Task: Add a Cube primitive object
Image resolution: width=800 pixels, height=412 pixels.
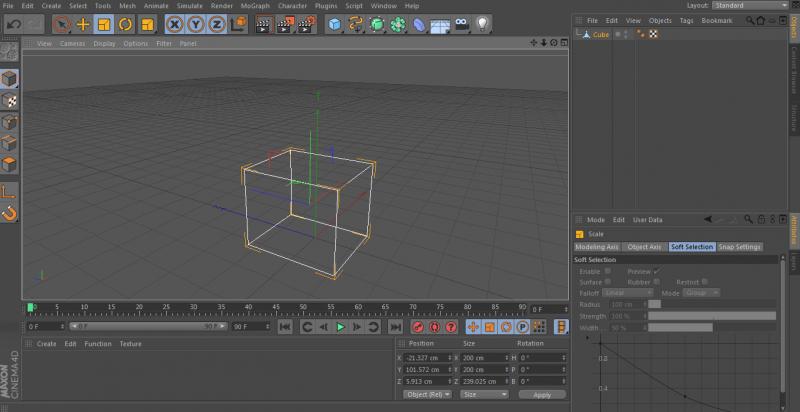Action: [x=334, y=24]
